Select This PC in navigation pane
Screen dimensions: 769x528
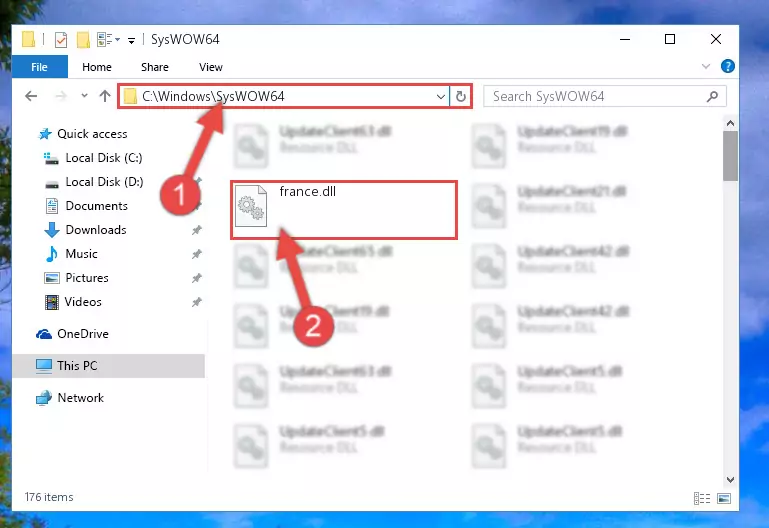108,366
